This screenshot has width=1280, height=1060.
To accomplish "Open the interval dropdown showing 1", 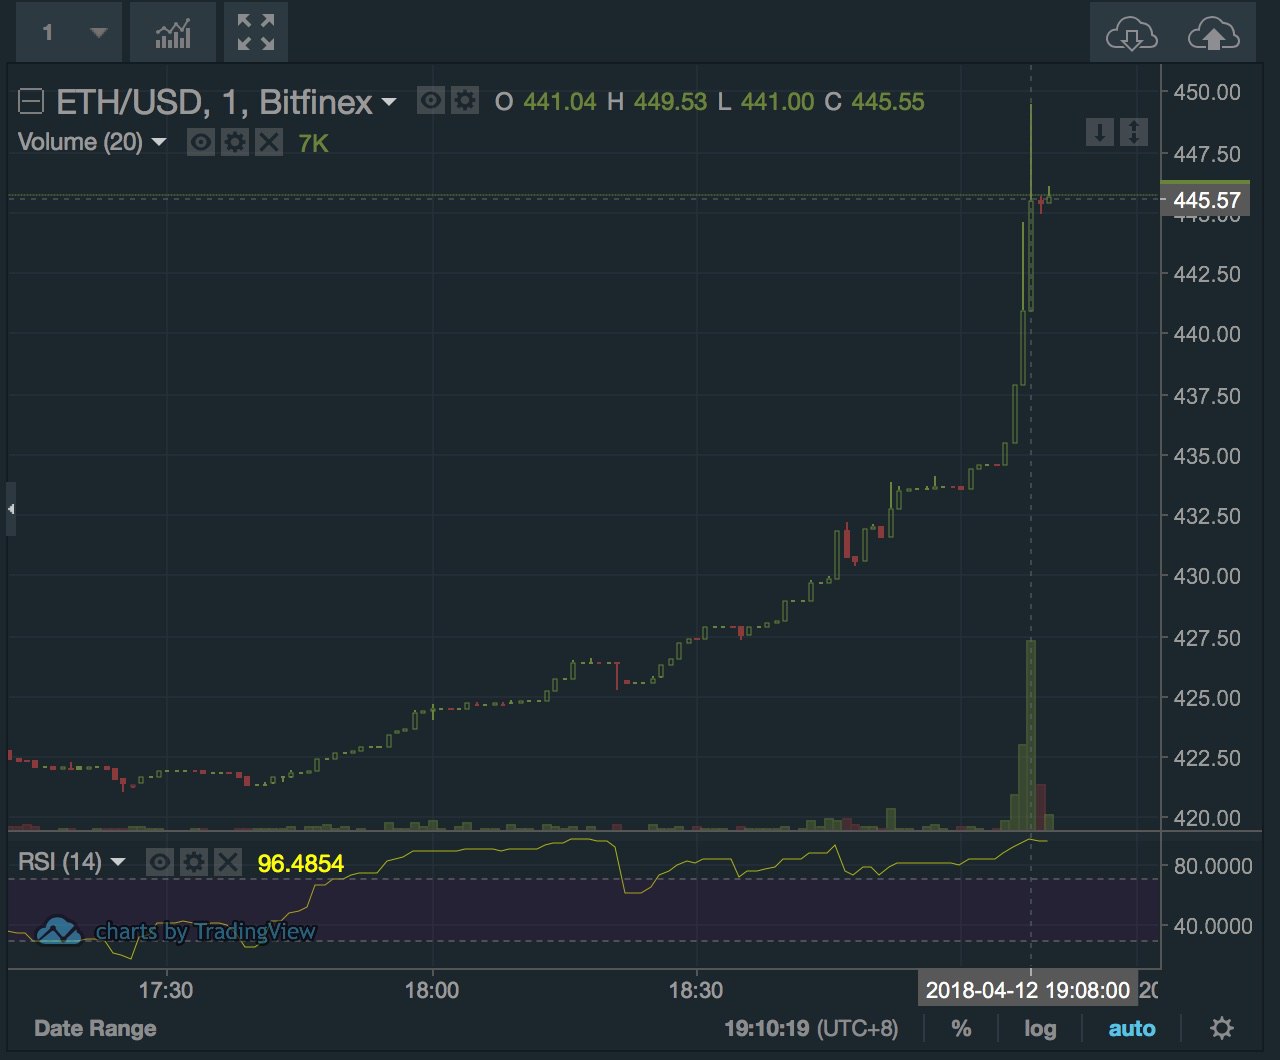I will (x=69, y=33).
